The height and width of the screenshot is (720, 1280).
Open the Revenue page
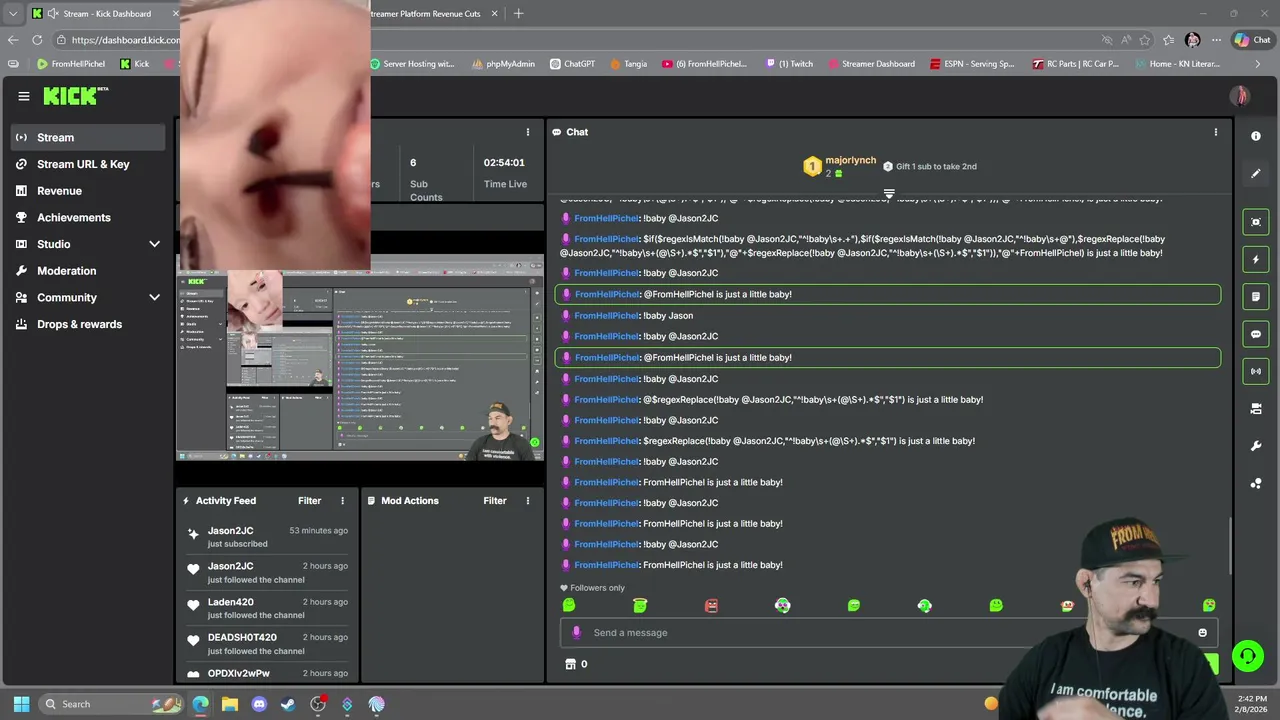point(88,191)
